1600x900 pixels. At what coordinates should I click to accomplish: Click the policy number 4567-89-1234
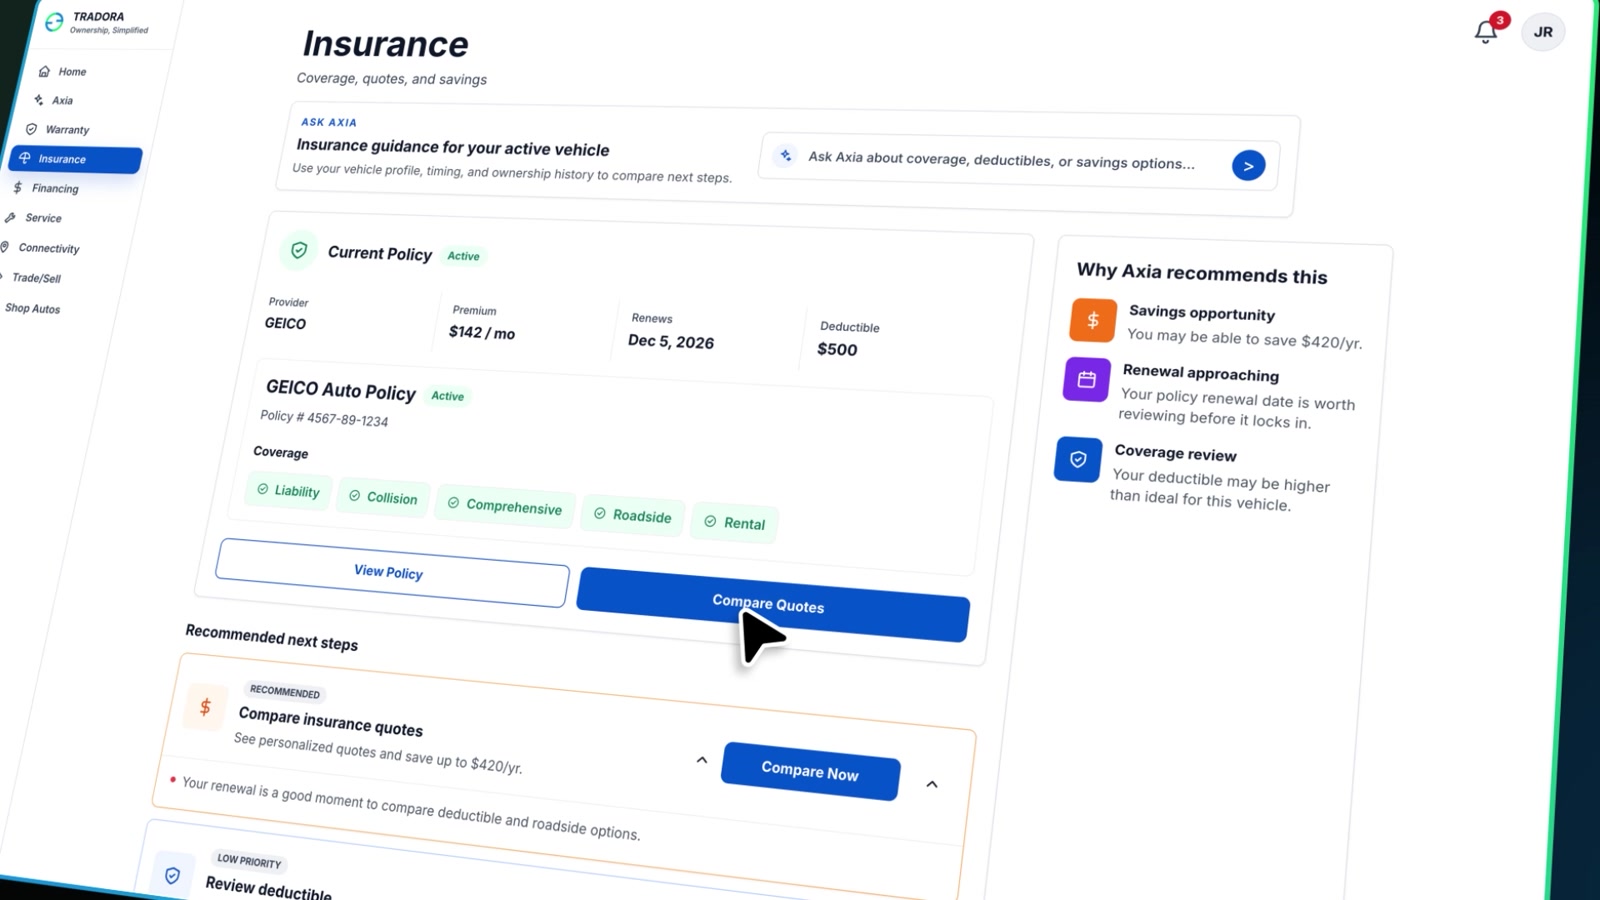coord(347,419)
